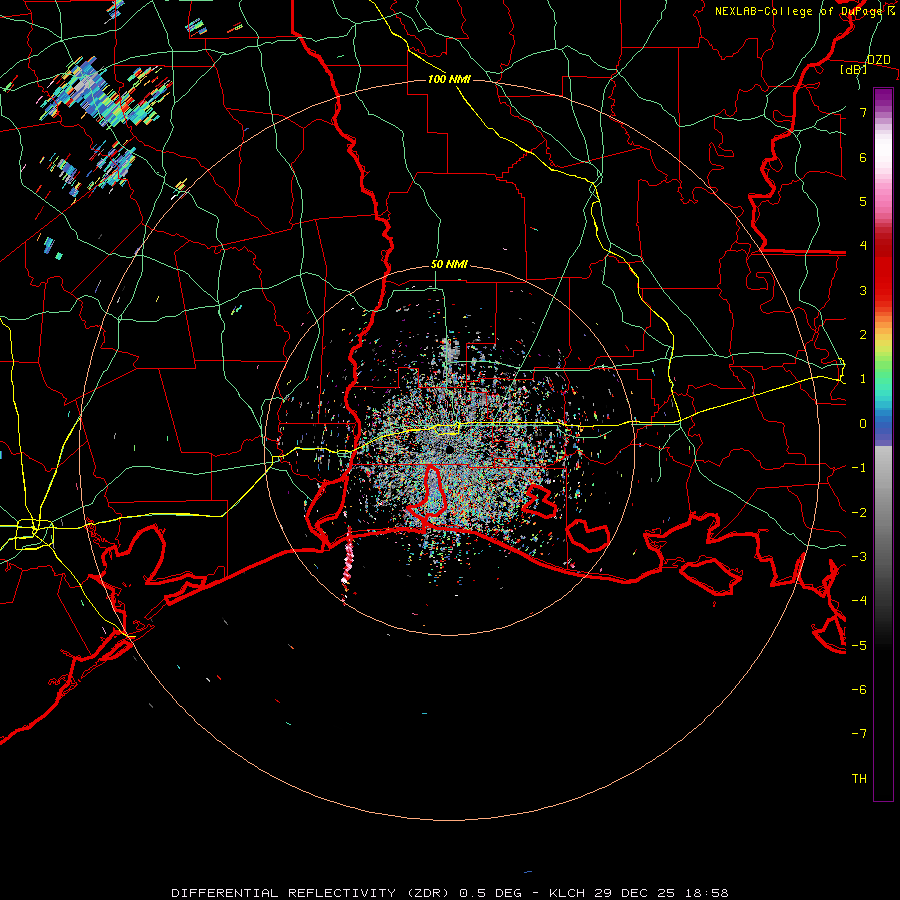Click the scale value 5

863,201
